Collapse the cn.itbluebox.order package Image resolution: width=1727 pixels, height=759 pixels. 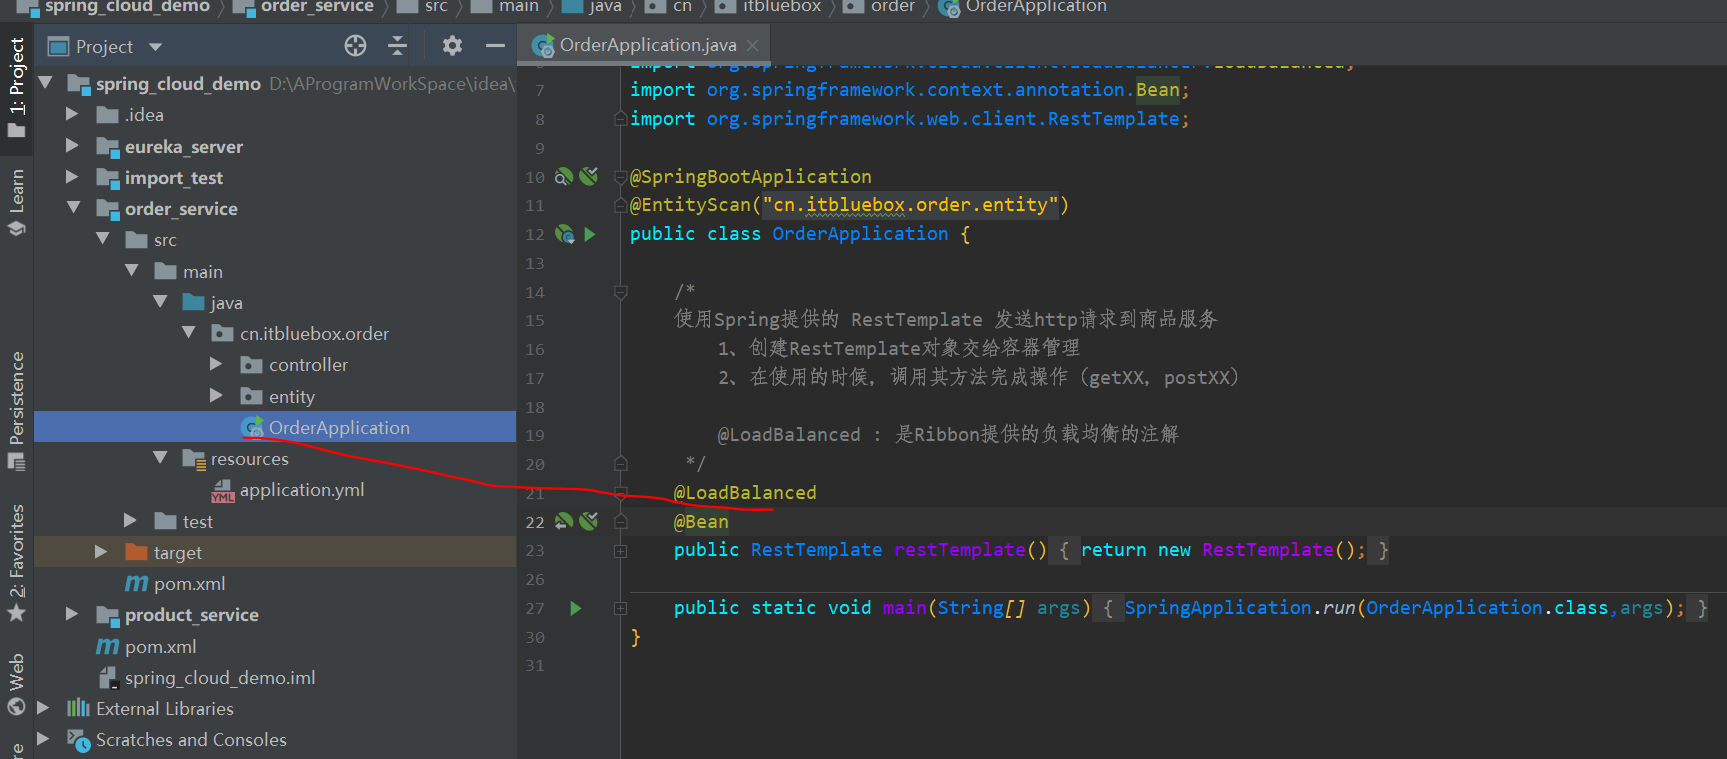[189, 333]
